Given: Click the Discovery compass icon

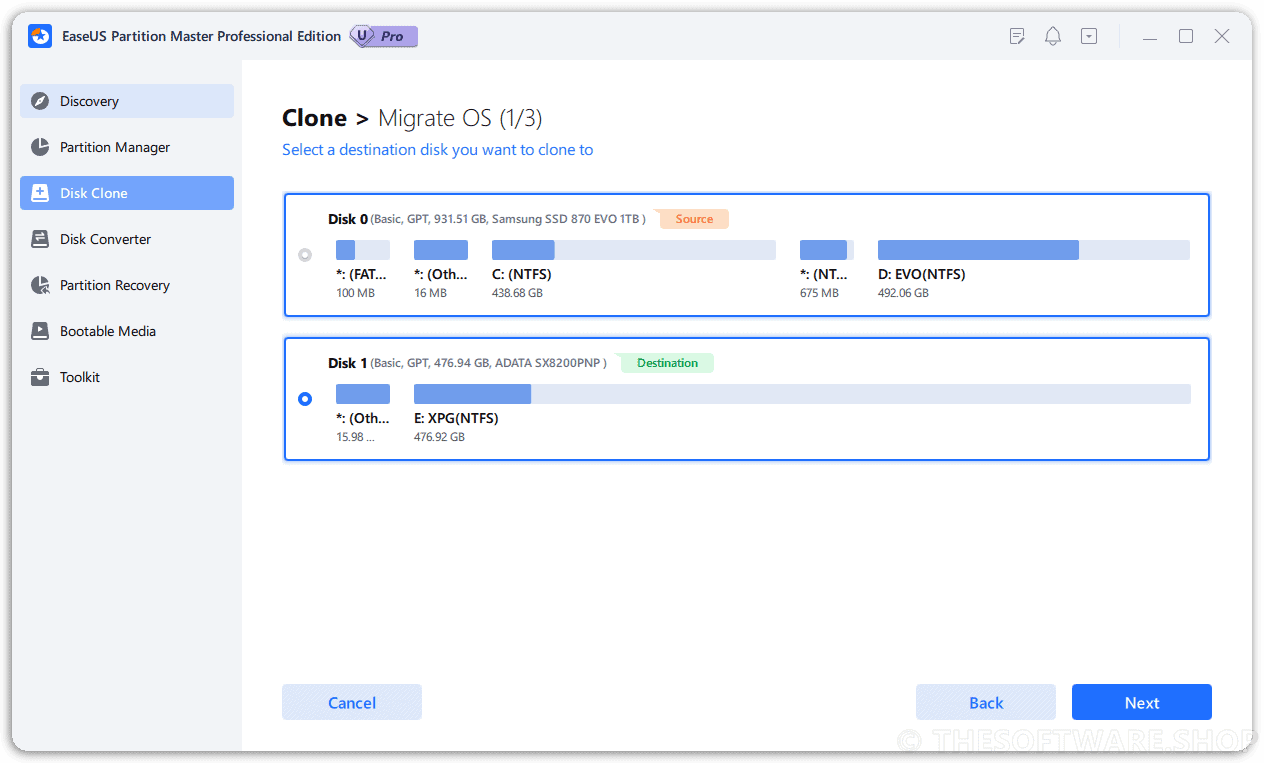Looking at the screenshot, I should 40,101.
